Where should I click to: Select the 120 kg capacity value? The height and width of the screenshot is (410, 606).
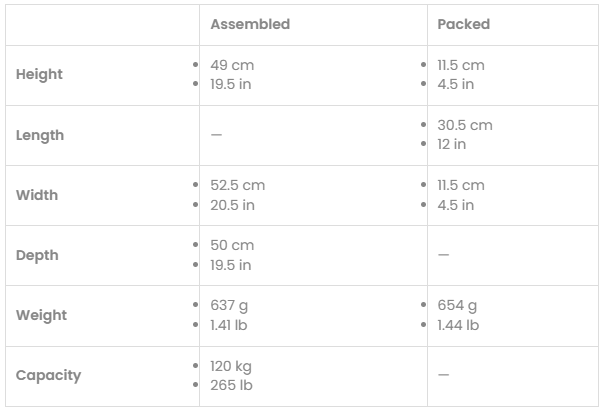[x=231, y=366]
